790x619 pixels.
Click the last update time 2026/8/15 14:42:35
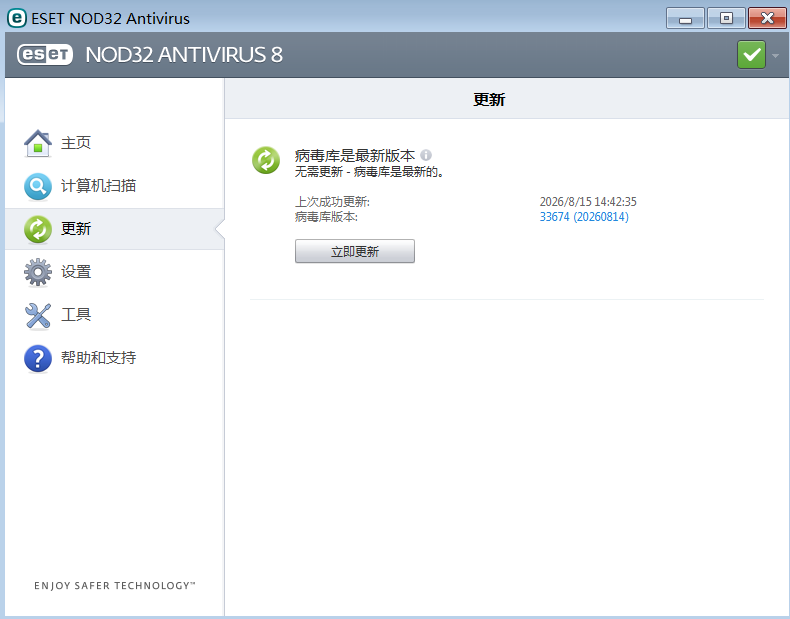(x=588, y=202)
